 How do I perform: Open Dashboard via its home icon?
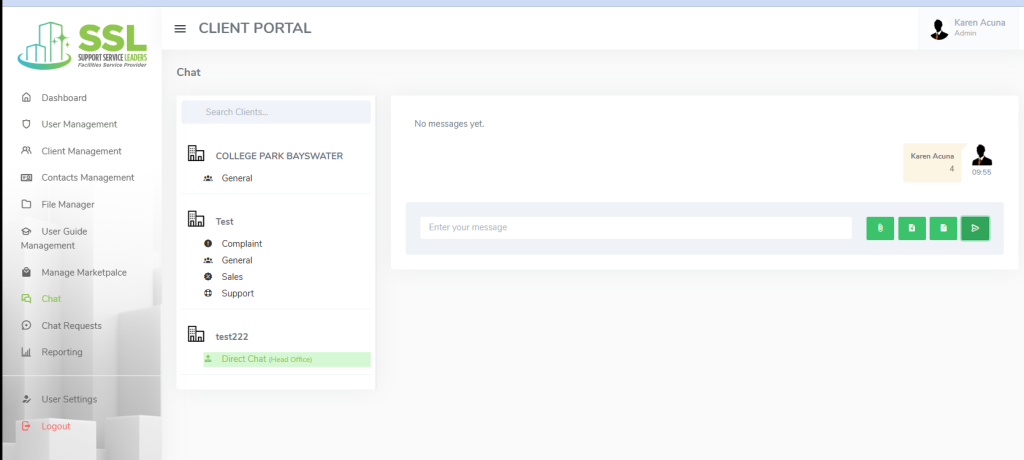coord(26,97)
